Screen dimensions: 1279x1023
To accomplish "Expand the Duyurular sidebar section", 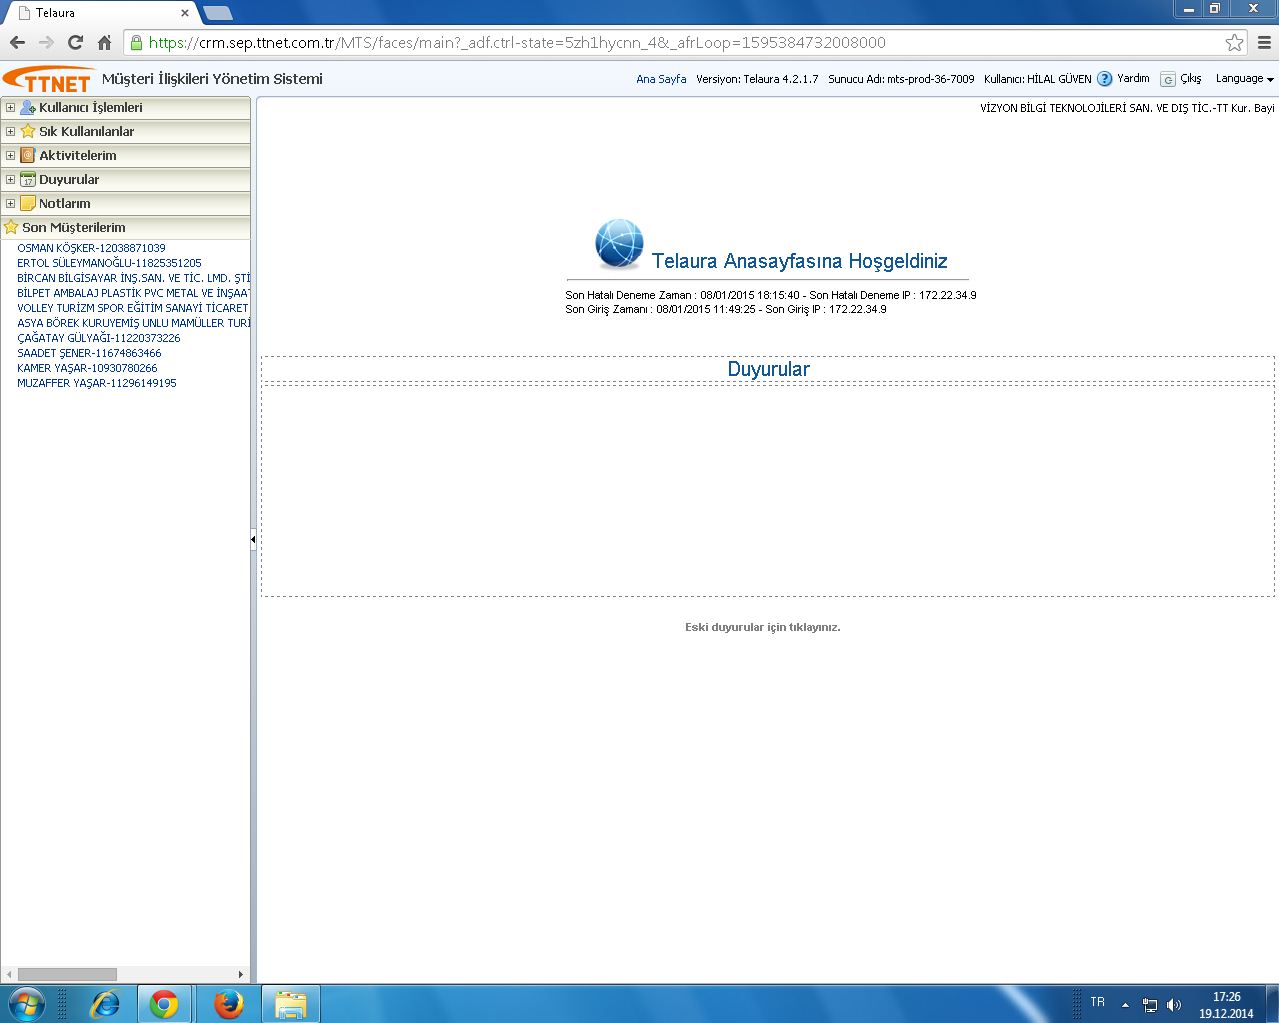I will click(x=10, y=179).
